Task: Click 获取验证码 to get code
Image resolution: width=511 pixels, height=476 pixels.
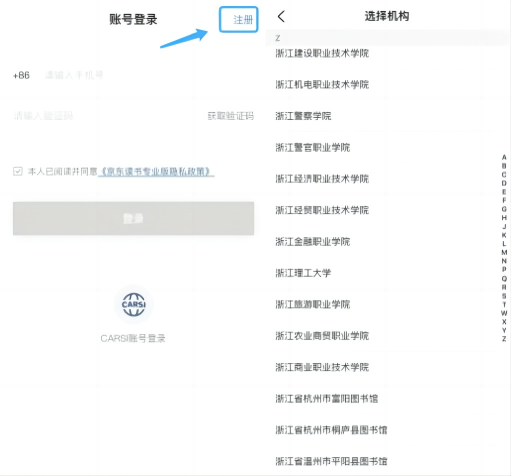Action: click(231, 116)
